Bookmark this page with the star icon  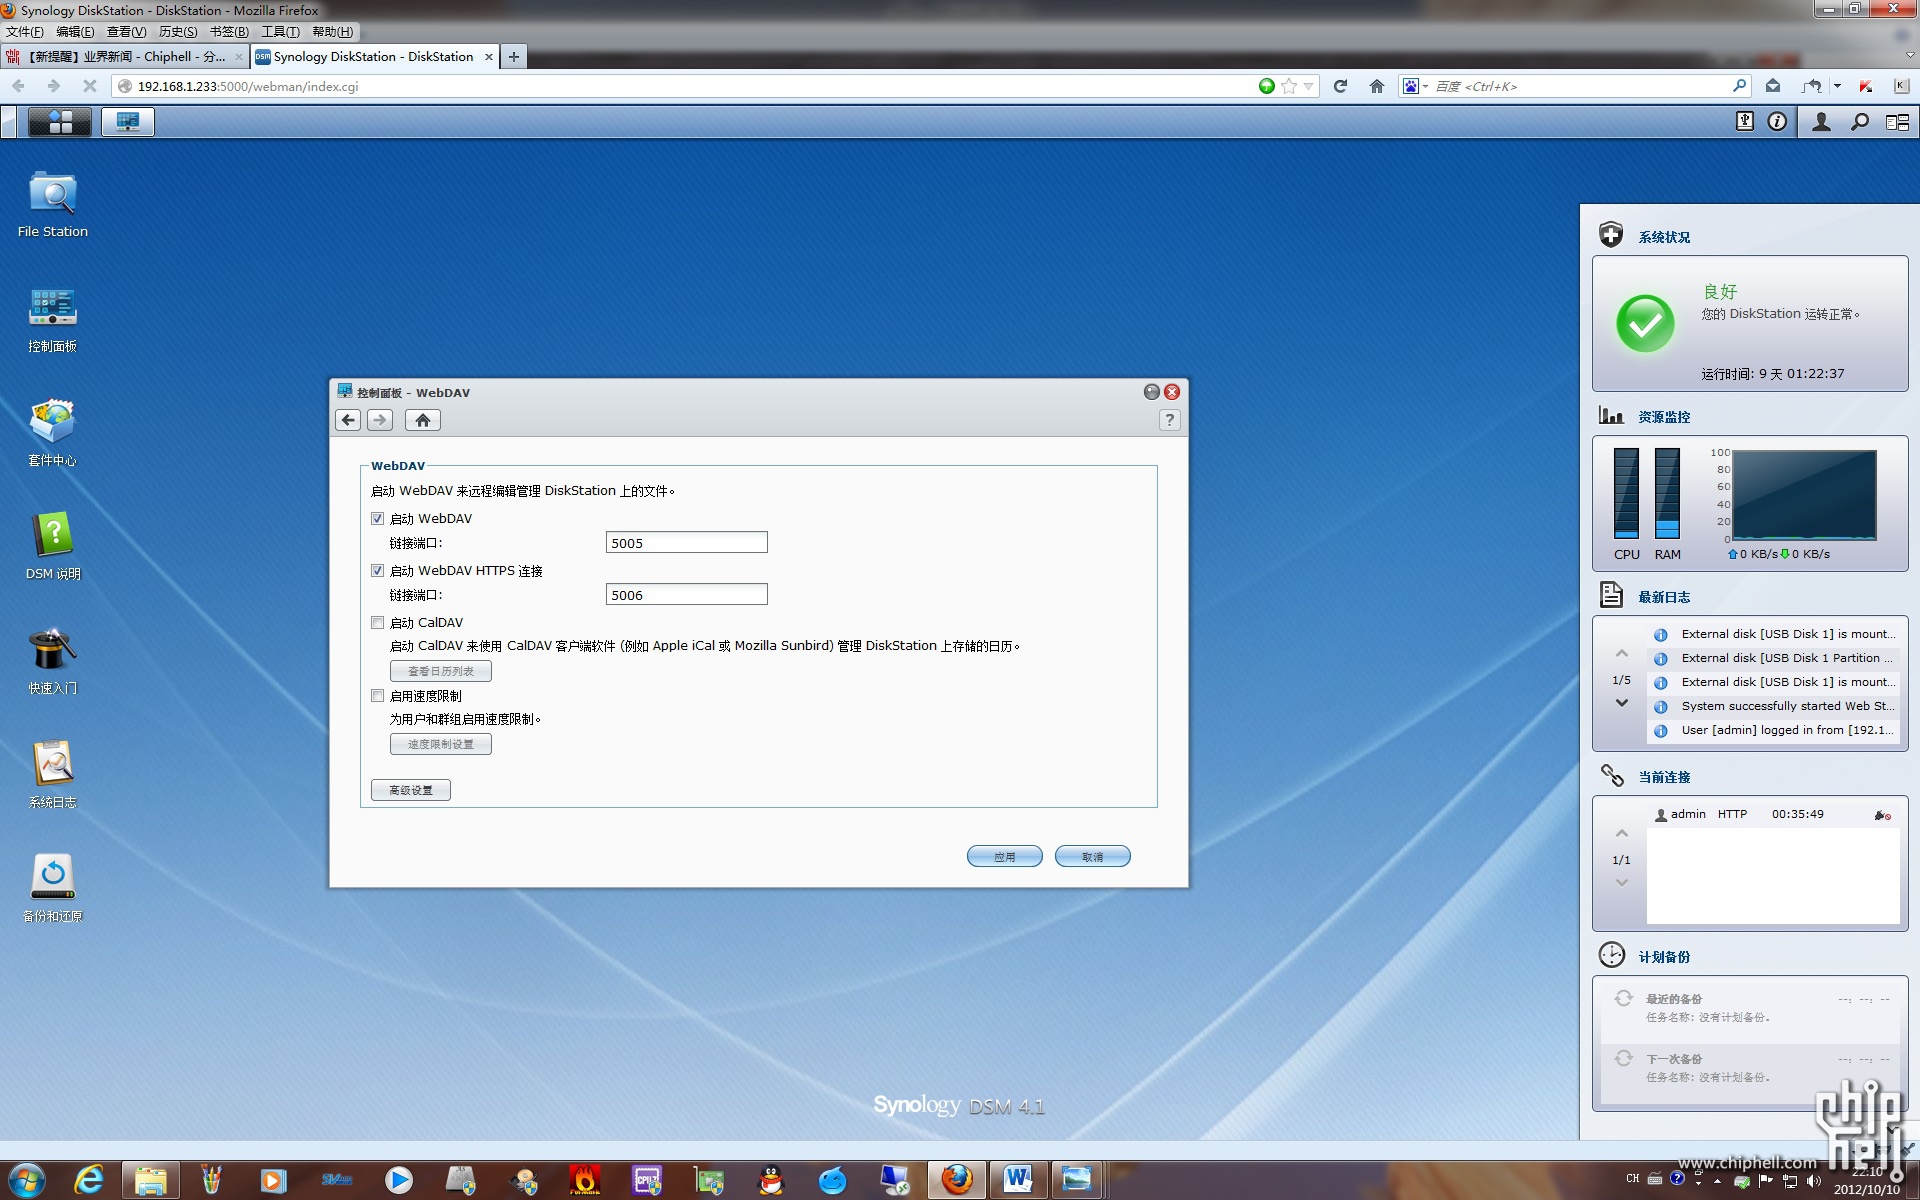click(1289, 86)
